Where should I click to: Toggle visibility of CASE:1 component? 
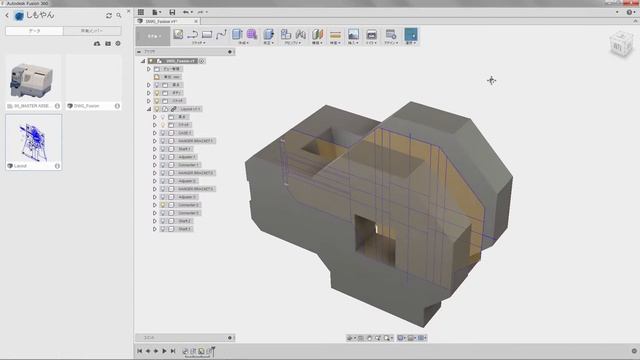tap(163, 133)
